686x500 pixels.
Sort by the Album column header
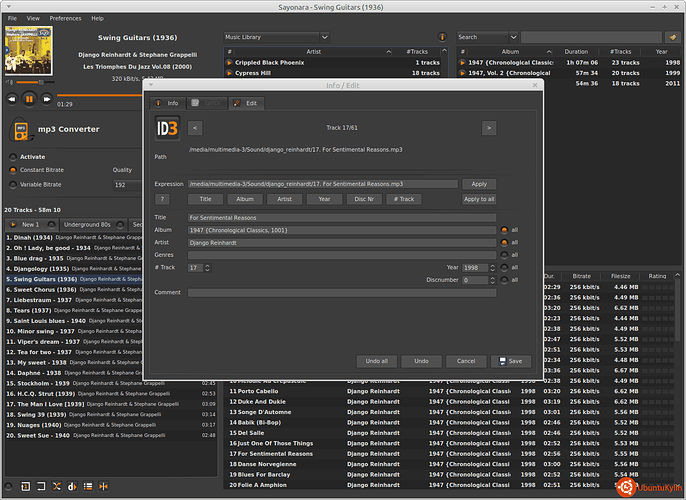pos(510,52)
